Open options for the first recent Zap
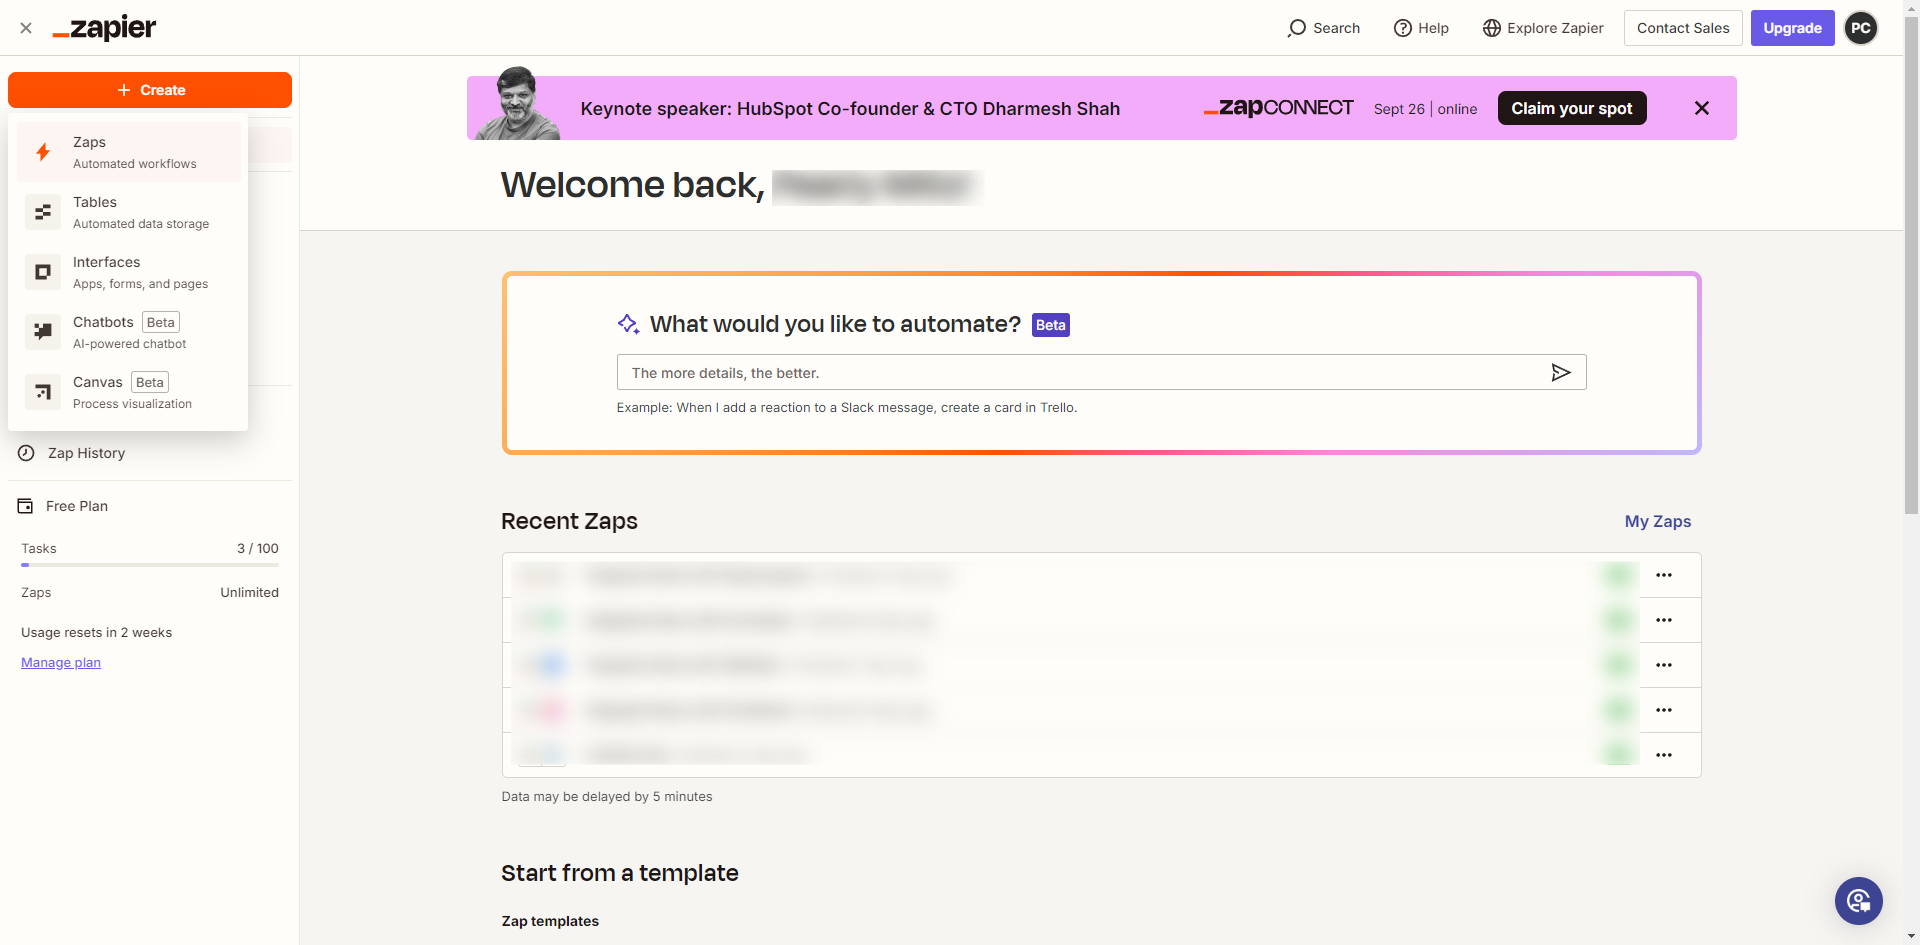1920x945 pixels. click(1664, 575)
